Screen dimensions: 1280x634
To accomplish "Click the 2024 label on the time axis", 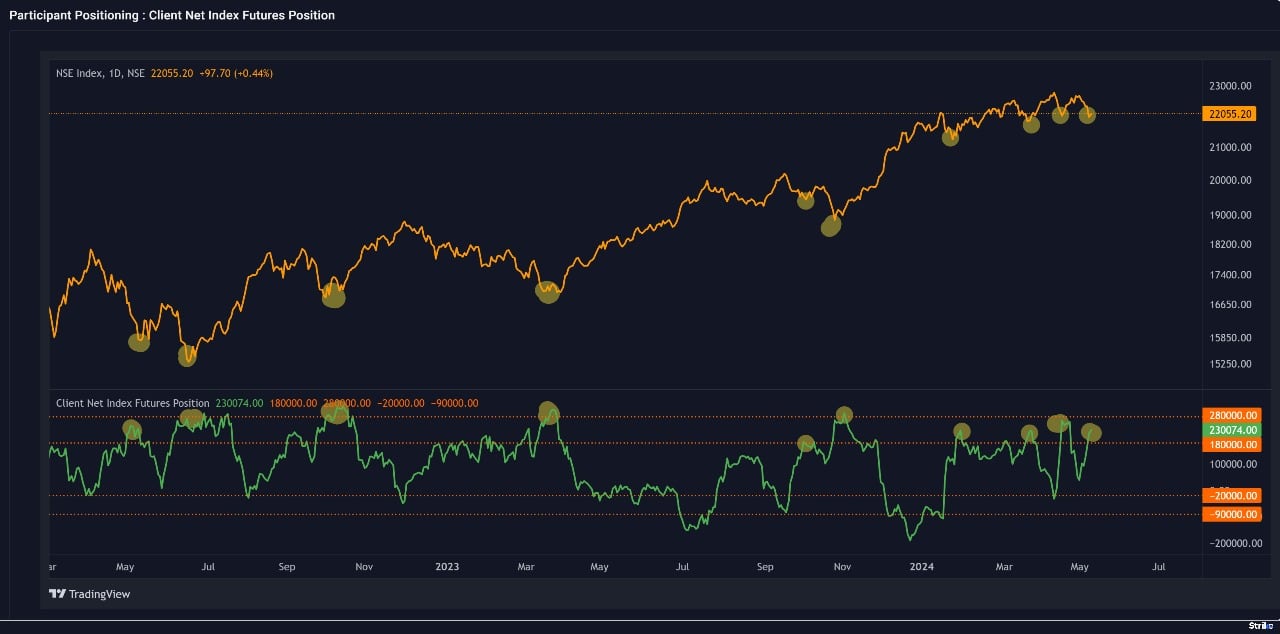I will point(921,566).
